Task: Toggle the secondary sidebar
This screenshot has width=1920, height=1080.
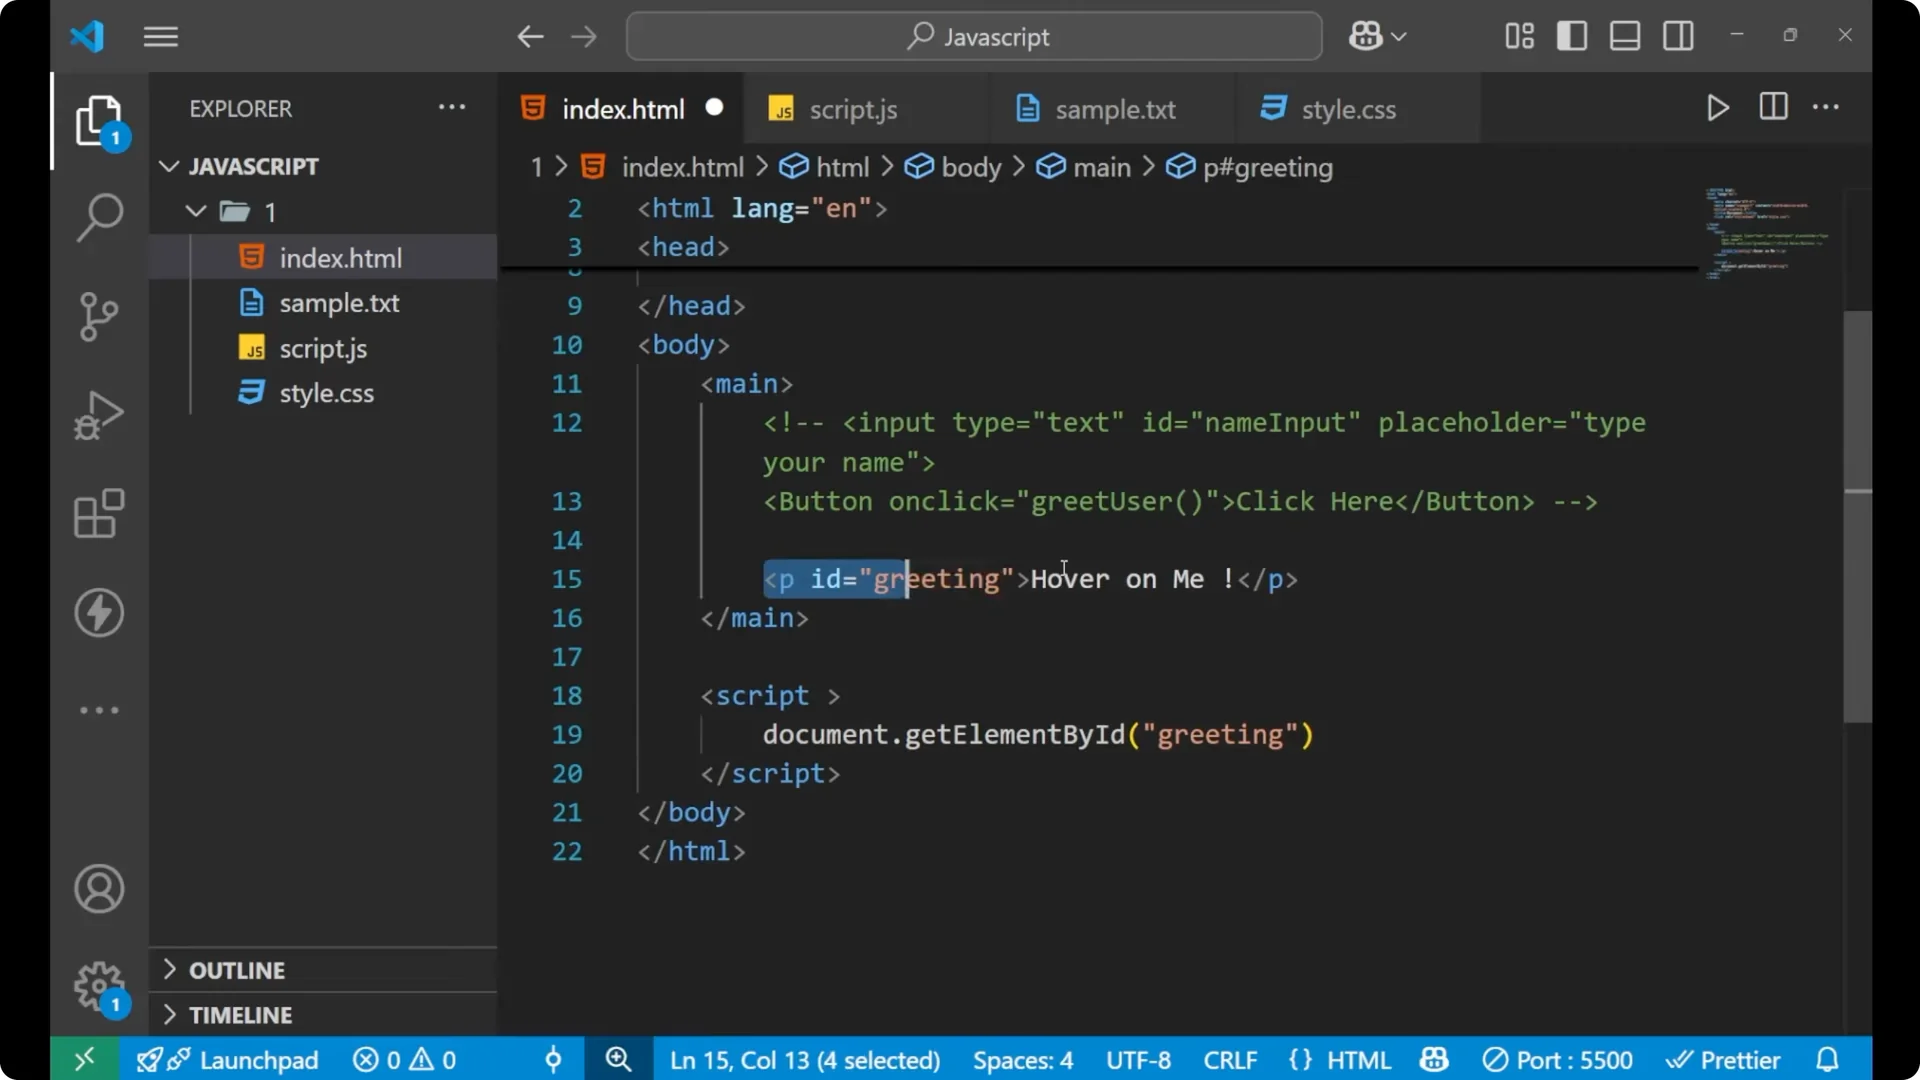Action: pos(1678,35)
